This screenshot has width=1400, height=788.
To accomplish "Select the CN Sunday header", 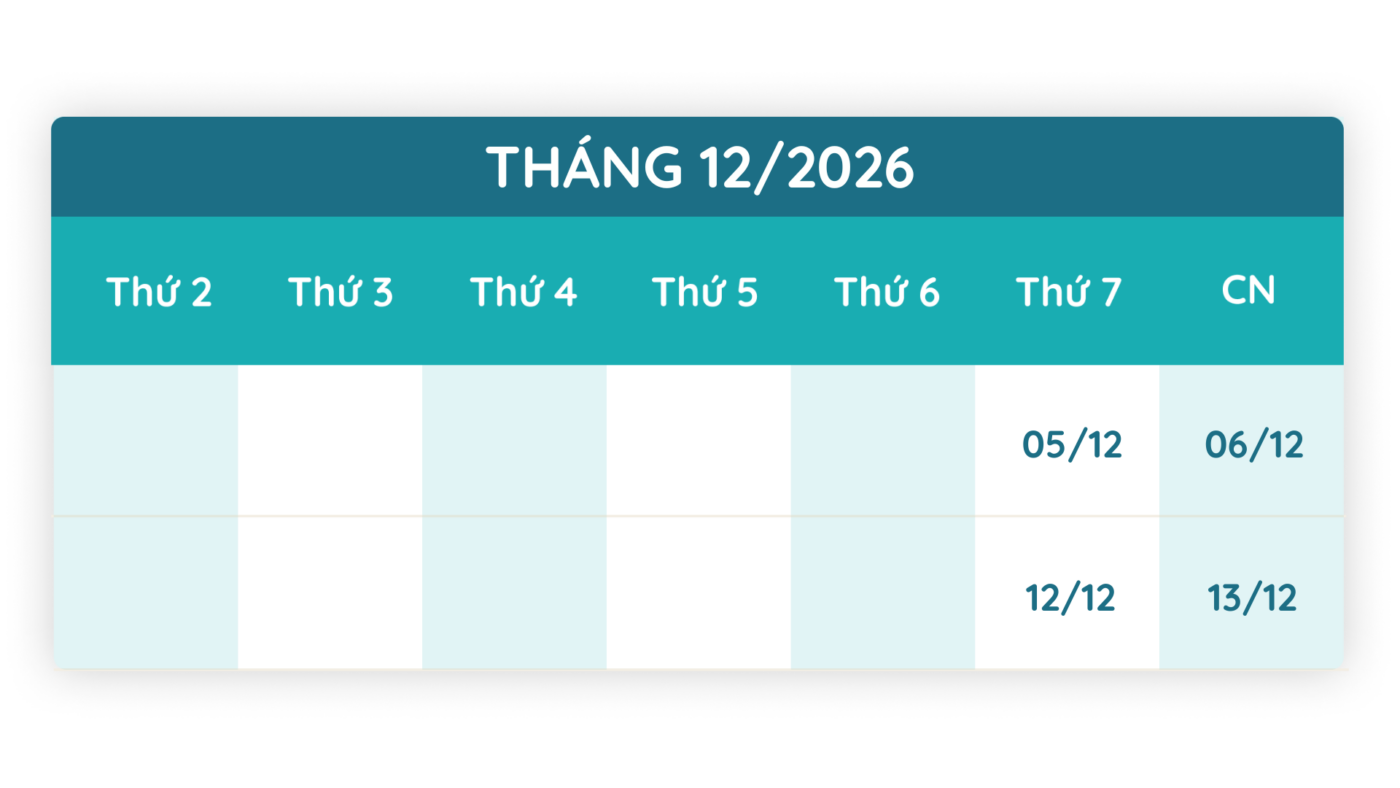I will coord(1249,291).
